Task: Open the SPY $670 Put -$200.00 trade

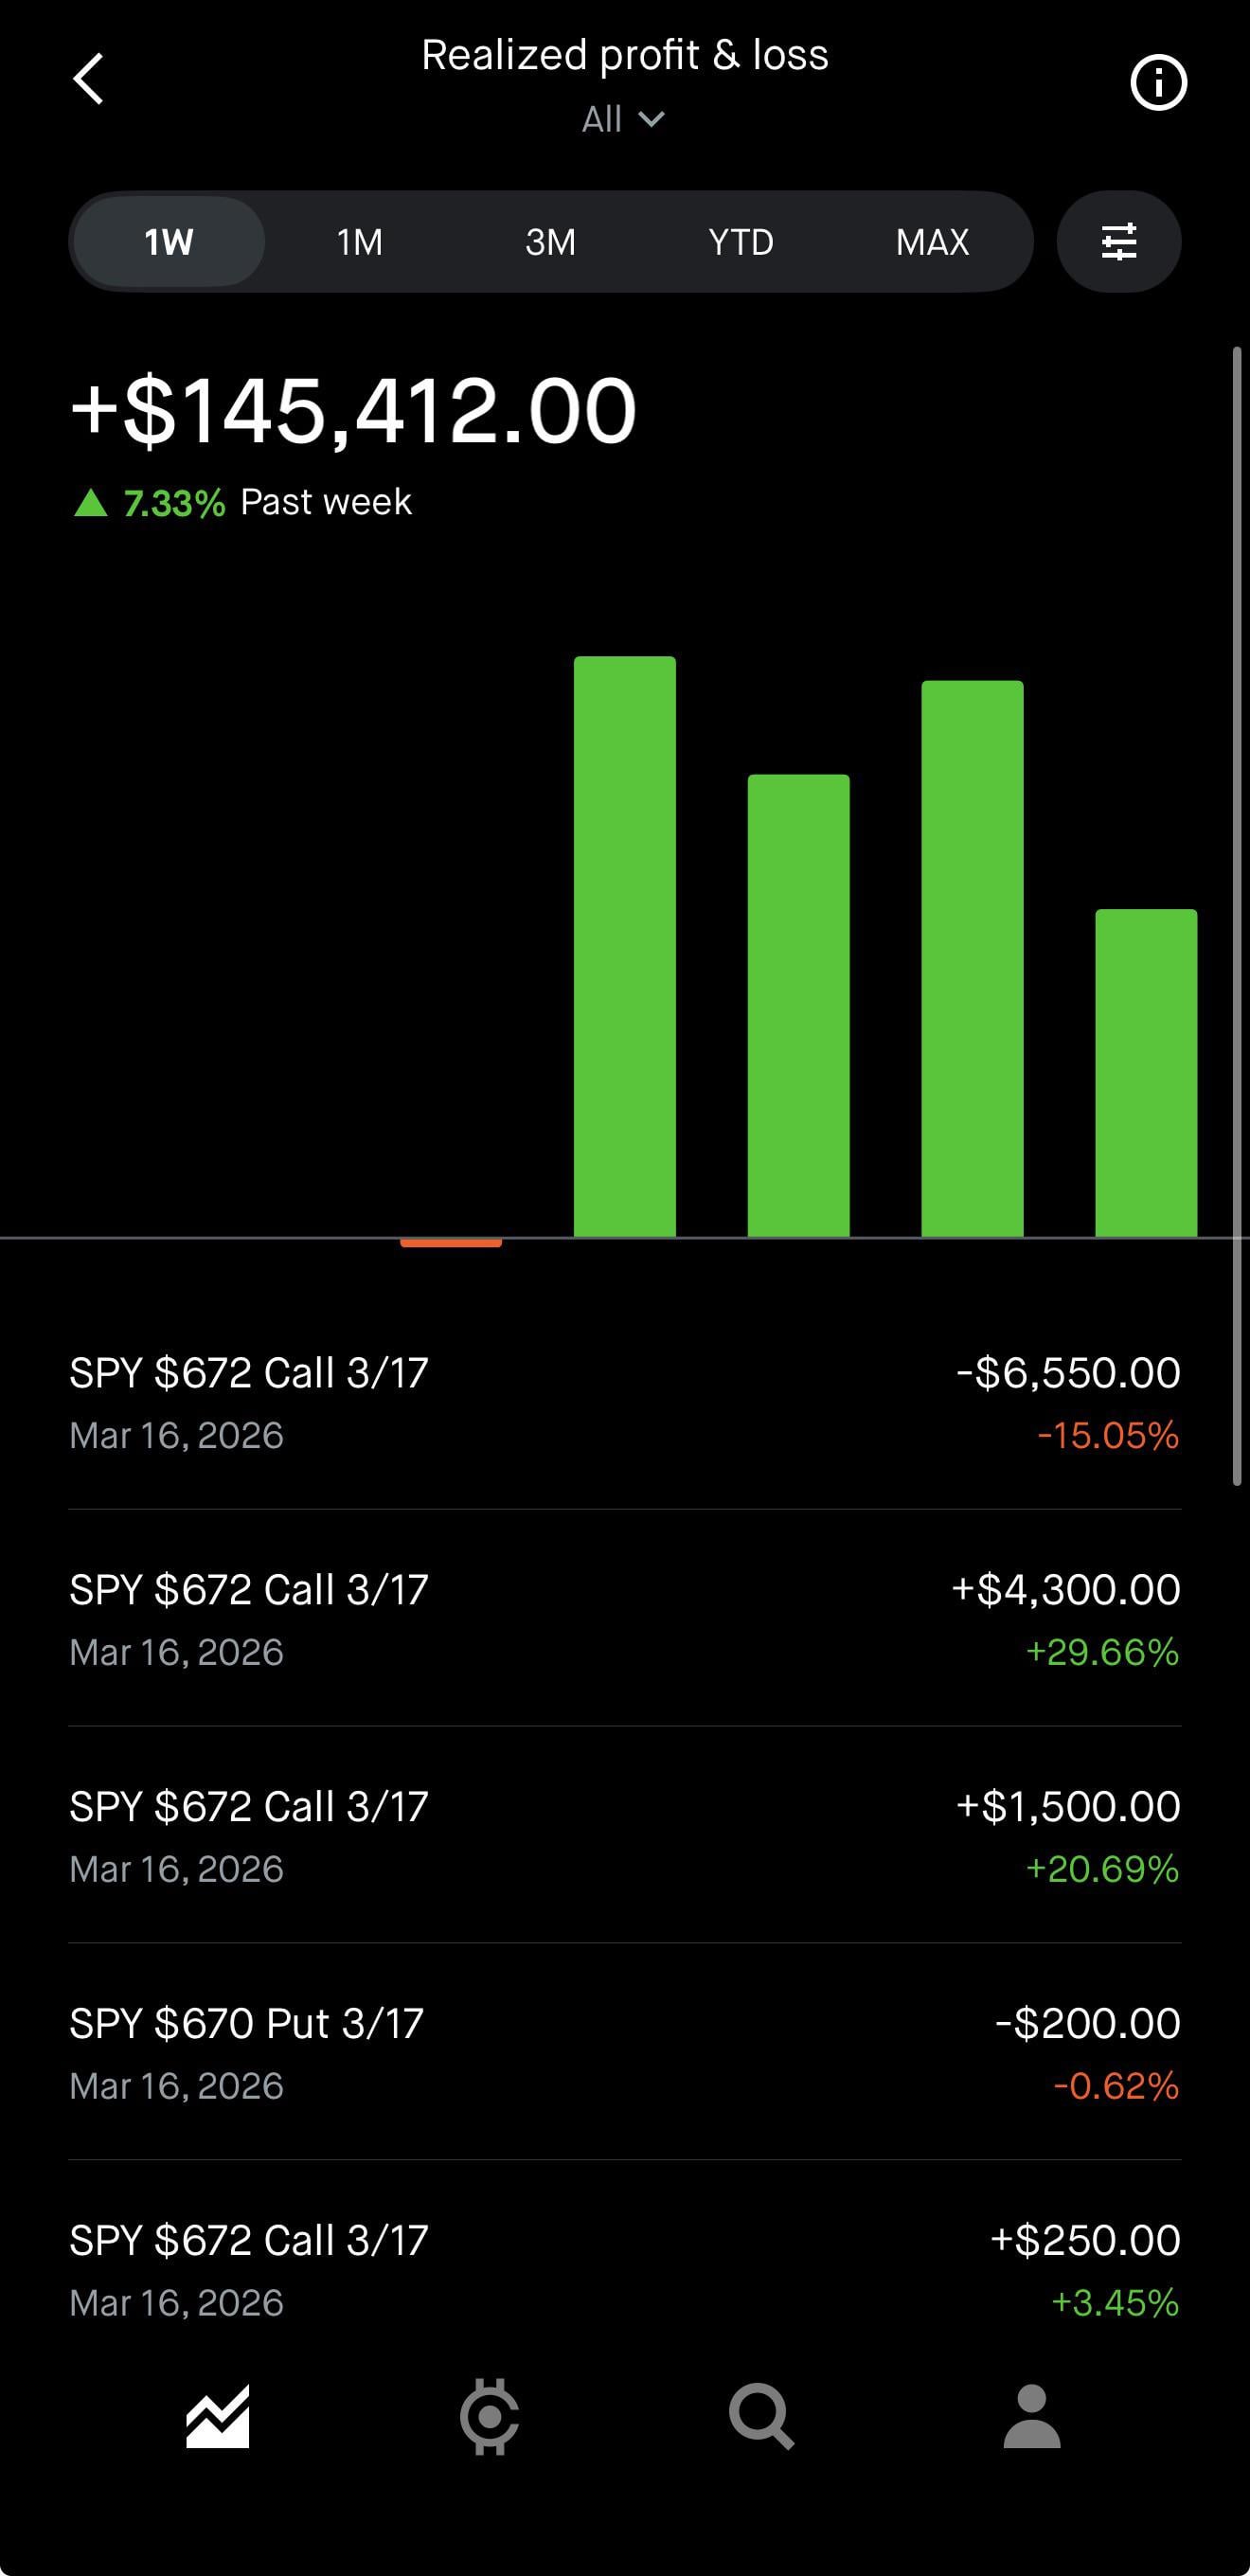Action: (624, 2053)
